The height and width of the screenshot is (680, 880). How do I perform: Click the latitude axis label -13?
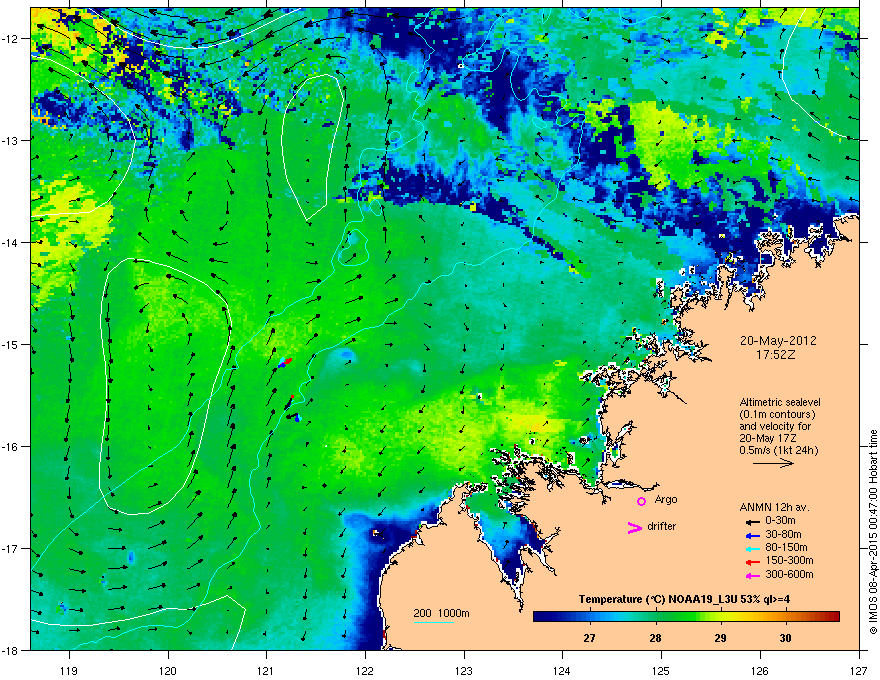[11, 141]
